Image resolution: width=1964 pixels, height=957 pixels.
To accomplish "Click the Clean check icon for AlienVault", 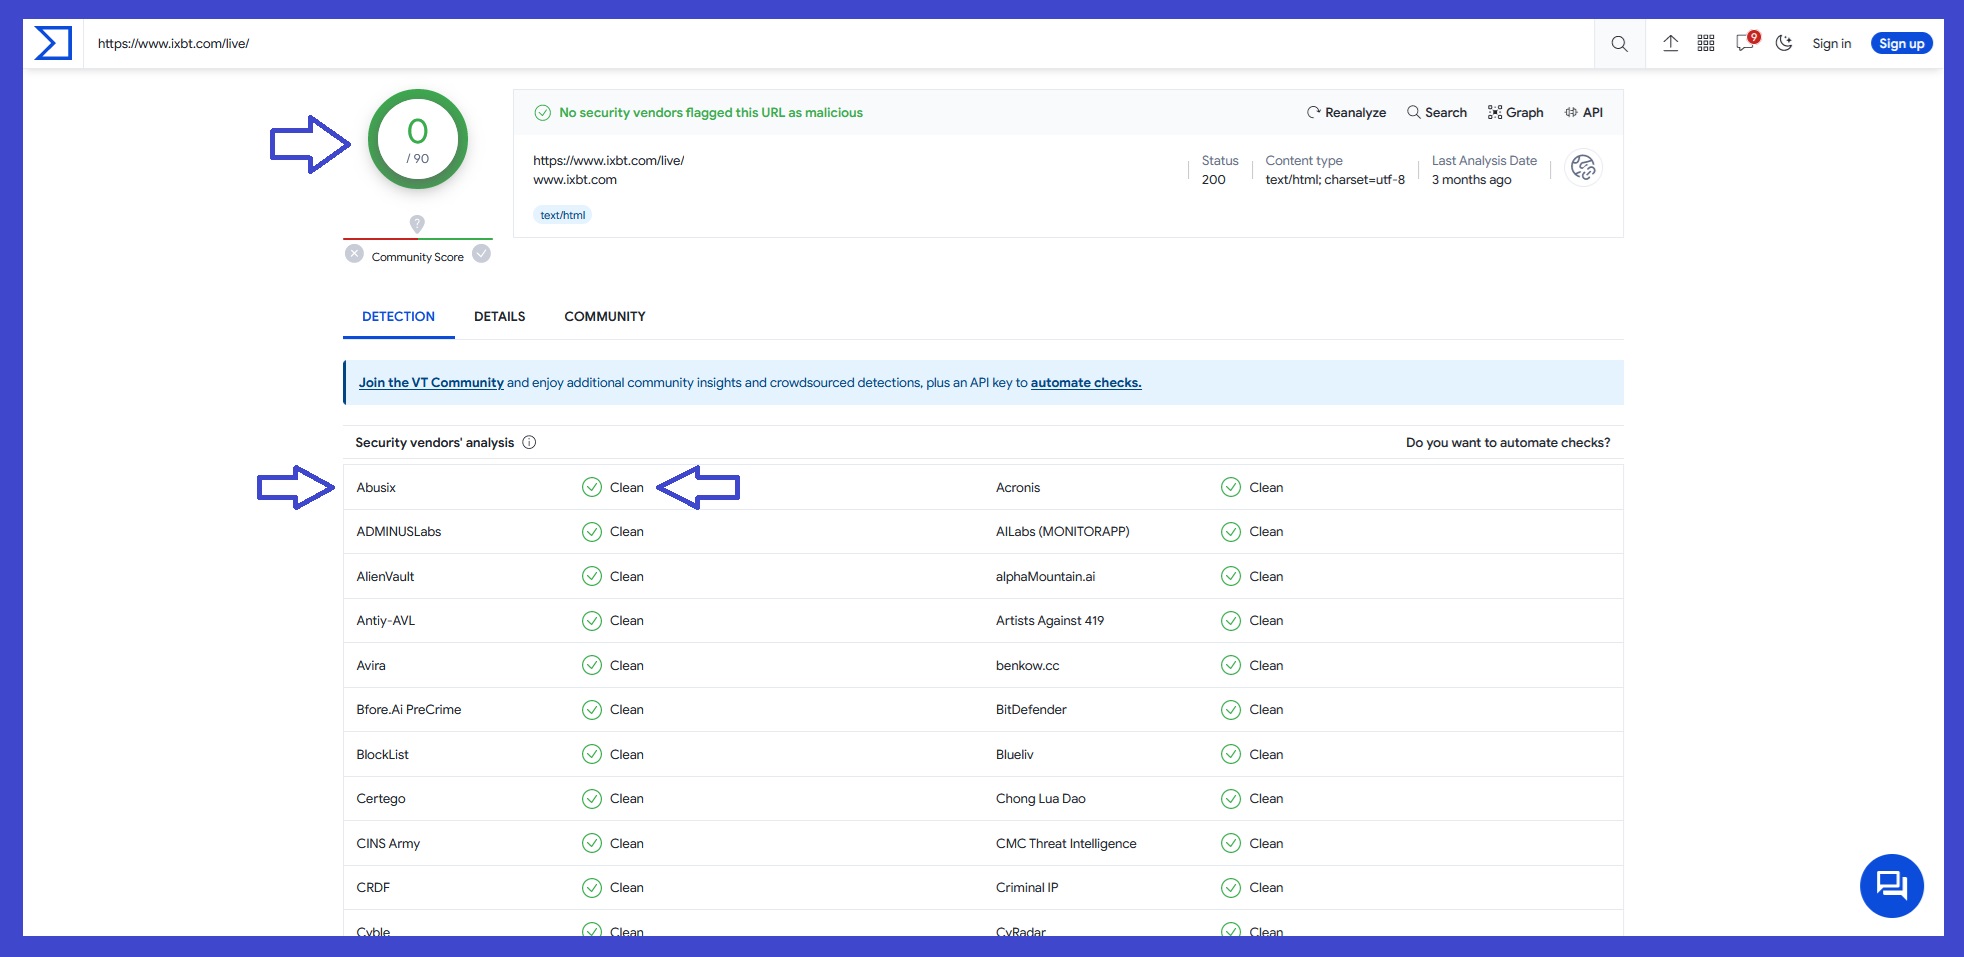I will click(x=592, y=576).
